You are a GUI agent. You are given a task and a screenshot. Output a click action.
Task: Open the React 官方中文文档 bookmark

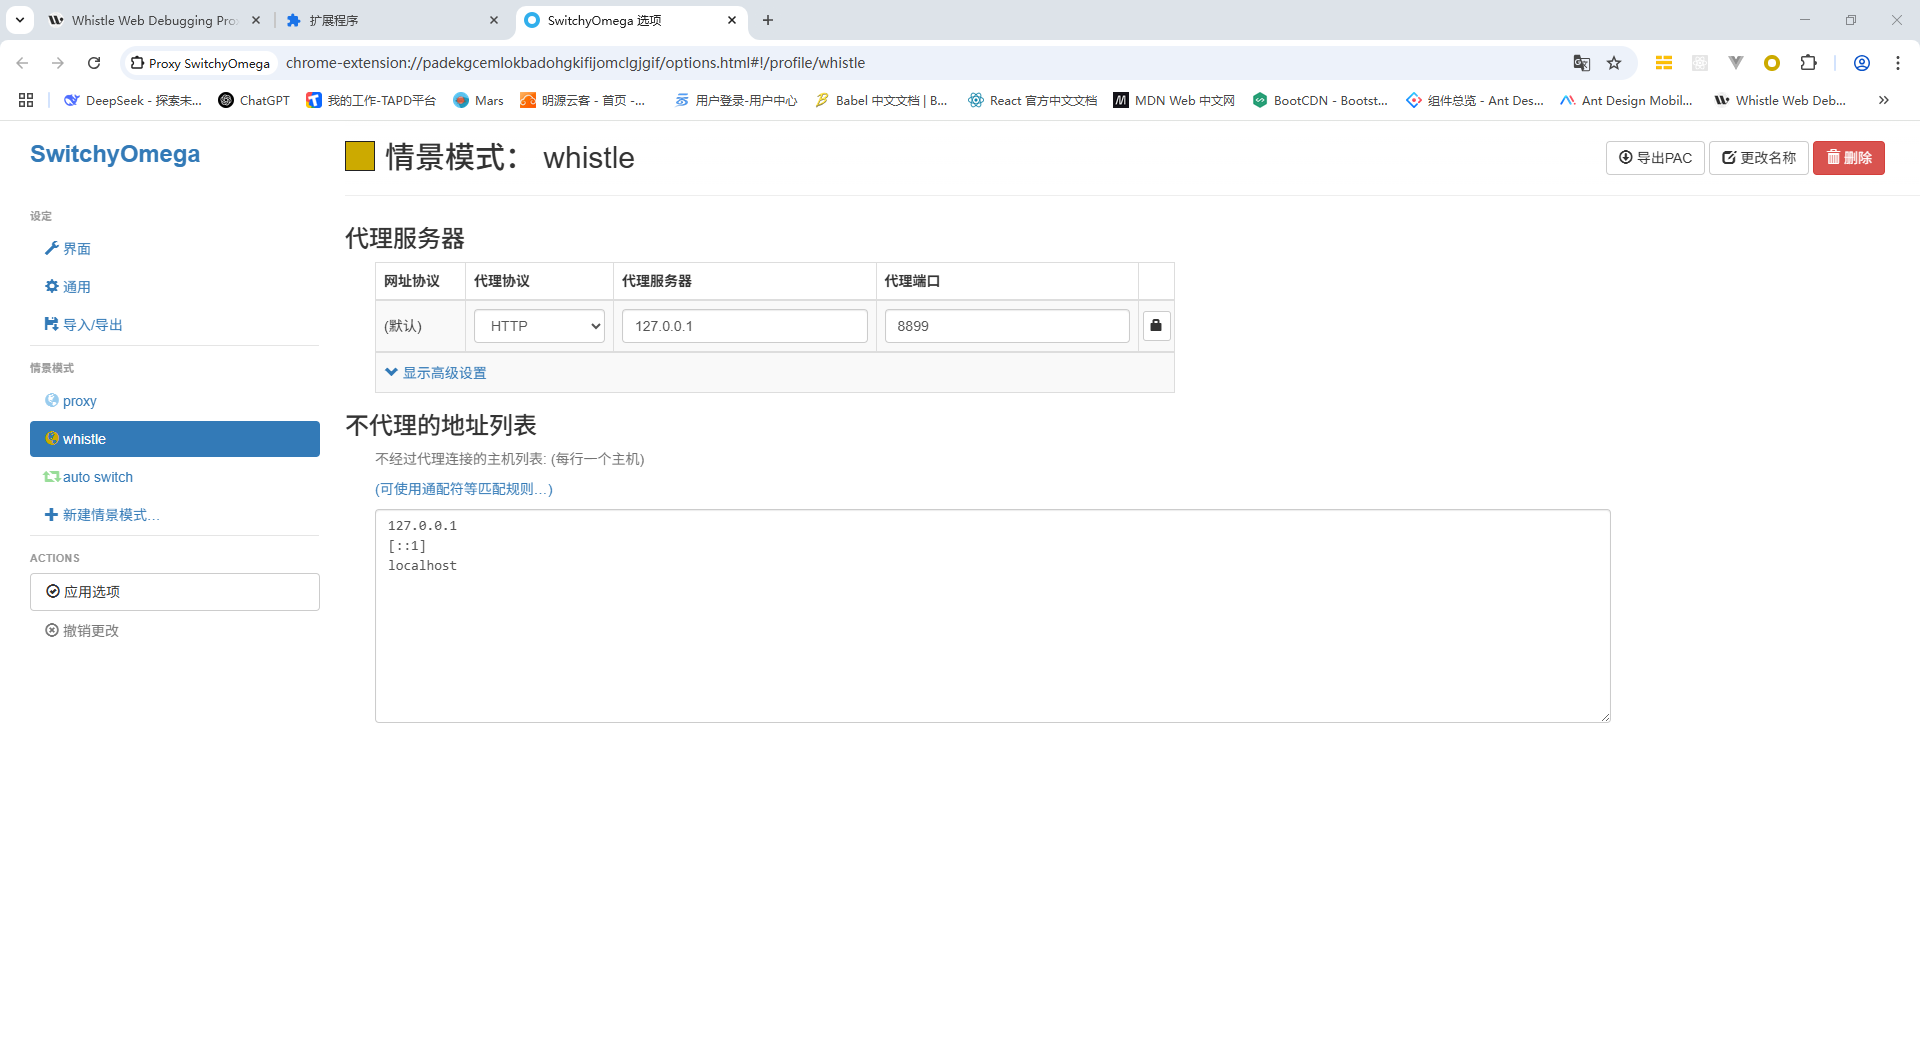(1032, 100)
